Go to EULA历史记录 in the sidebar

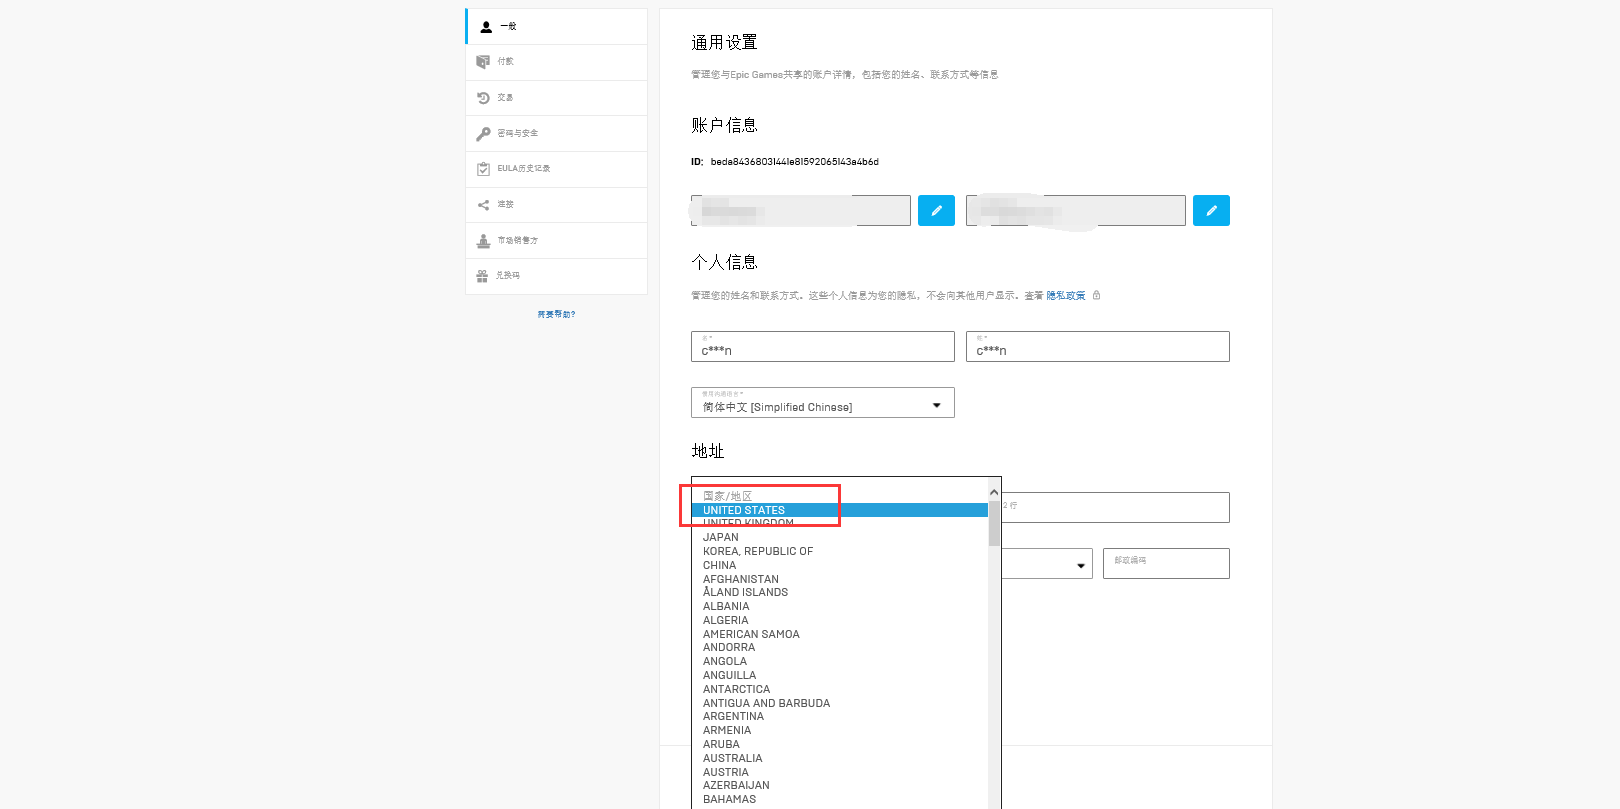pyautogui.click(x=556, y=169)
